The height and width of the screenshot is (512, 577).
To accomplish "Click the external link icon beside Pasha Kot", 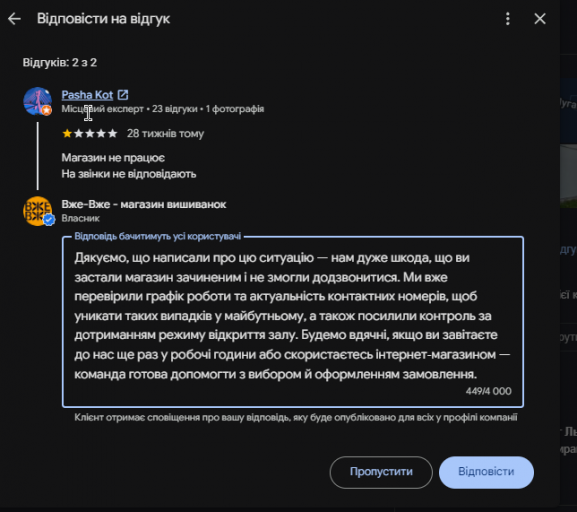I will [123, 95].
